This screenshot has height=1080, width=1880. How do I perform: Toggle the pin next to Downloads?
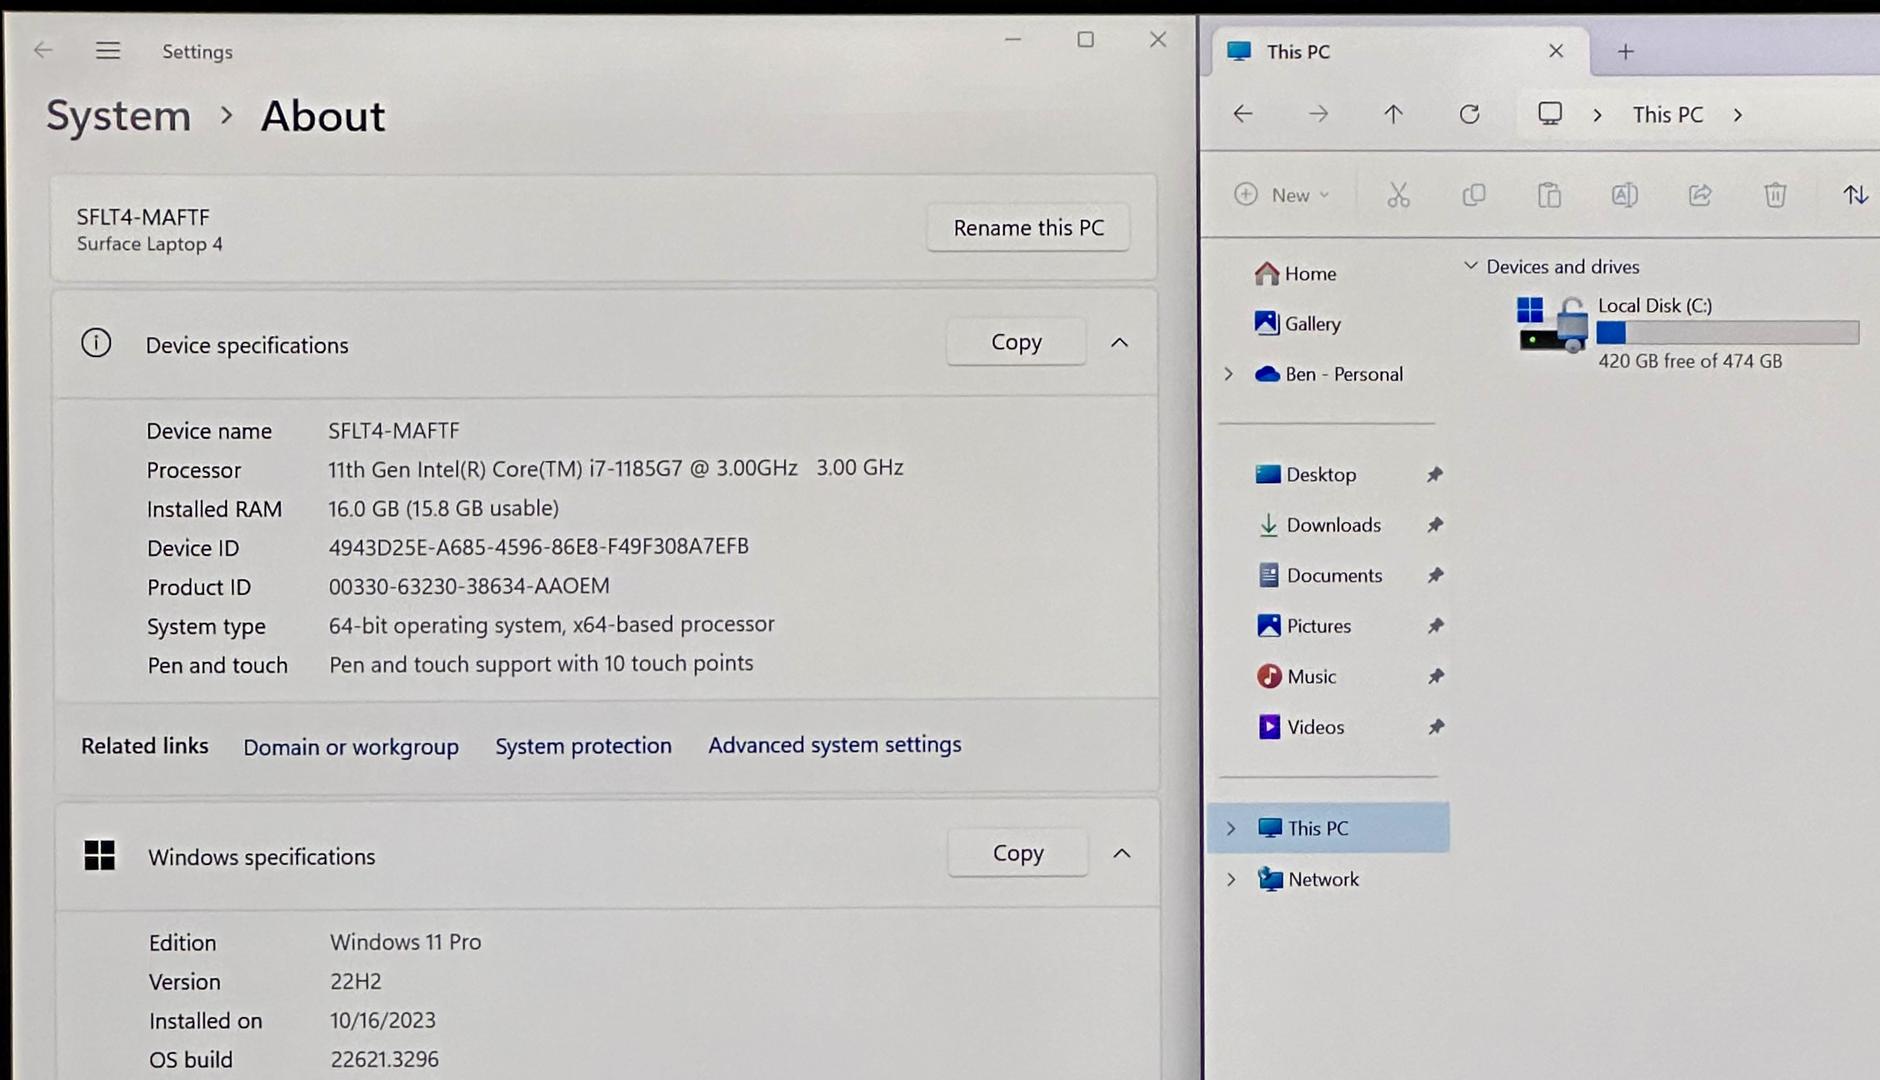click(1435, 525)
